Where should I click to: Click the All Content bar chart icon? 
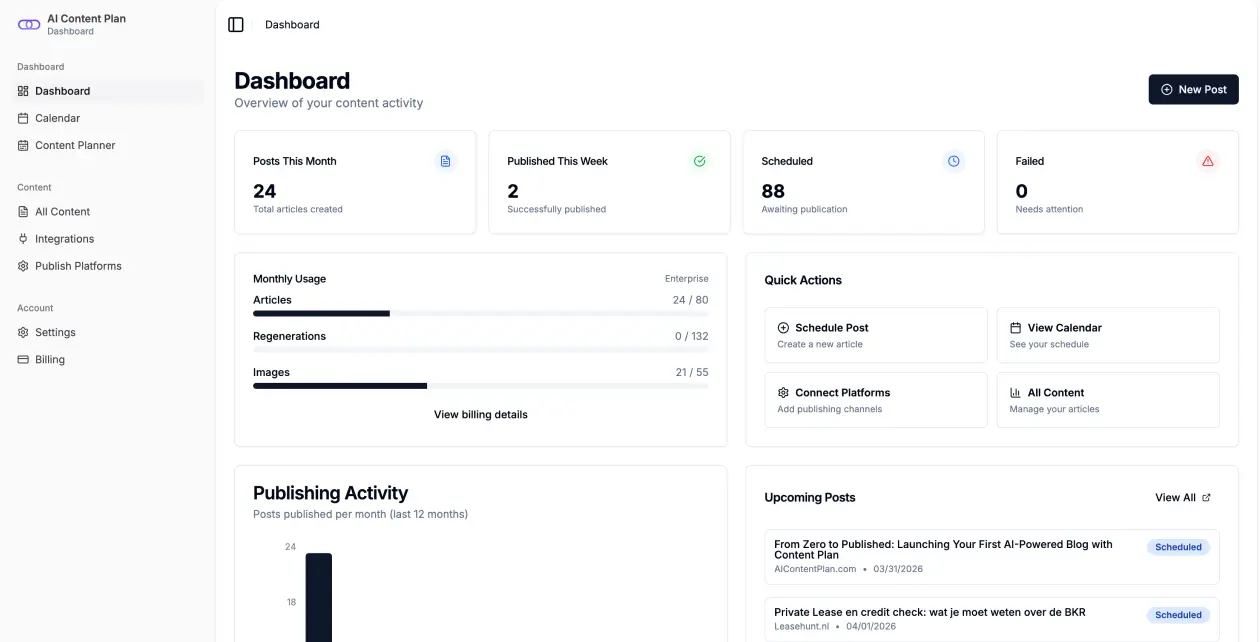[x=1016, y=393]
